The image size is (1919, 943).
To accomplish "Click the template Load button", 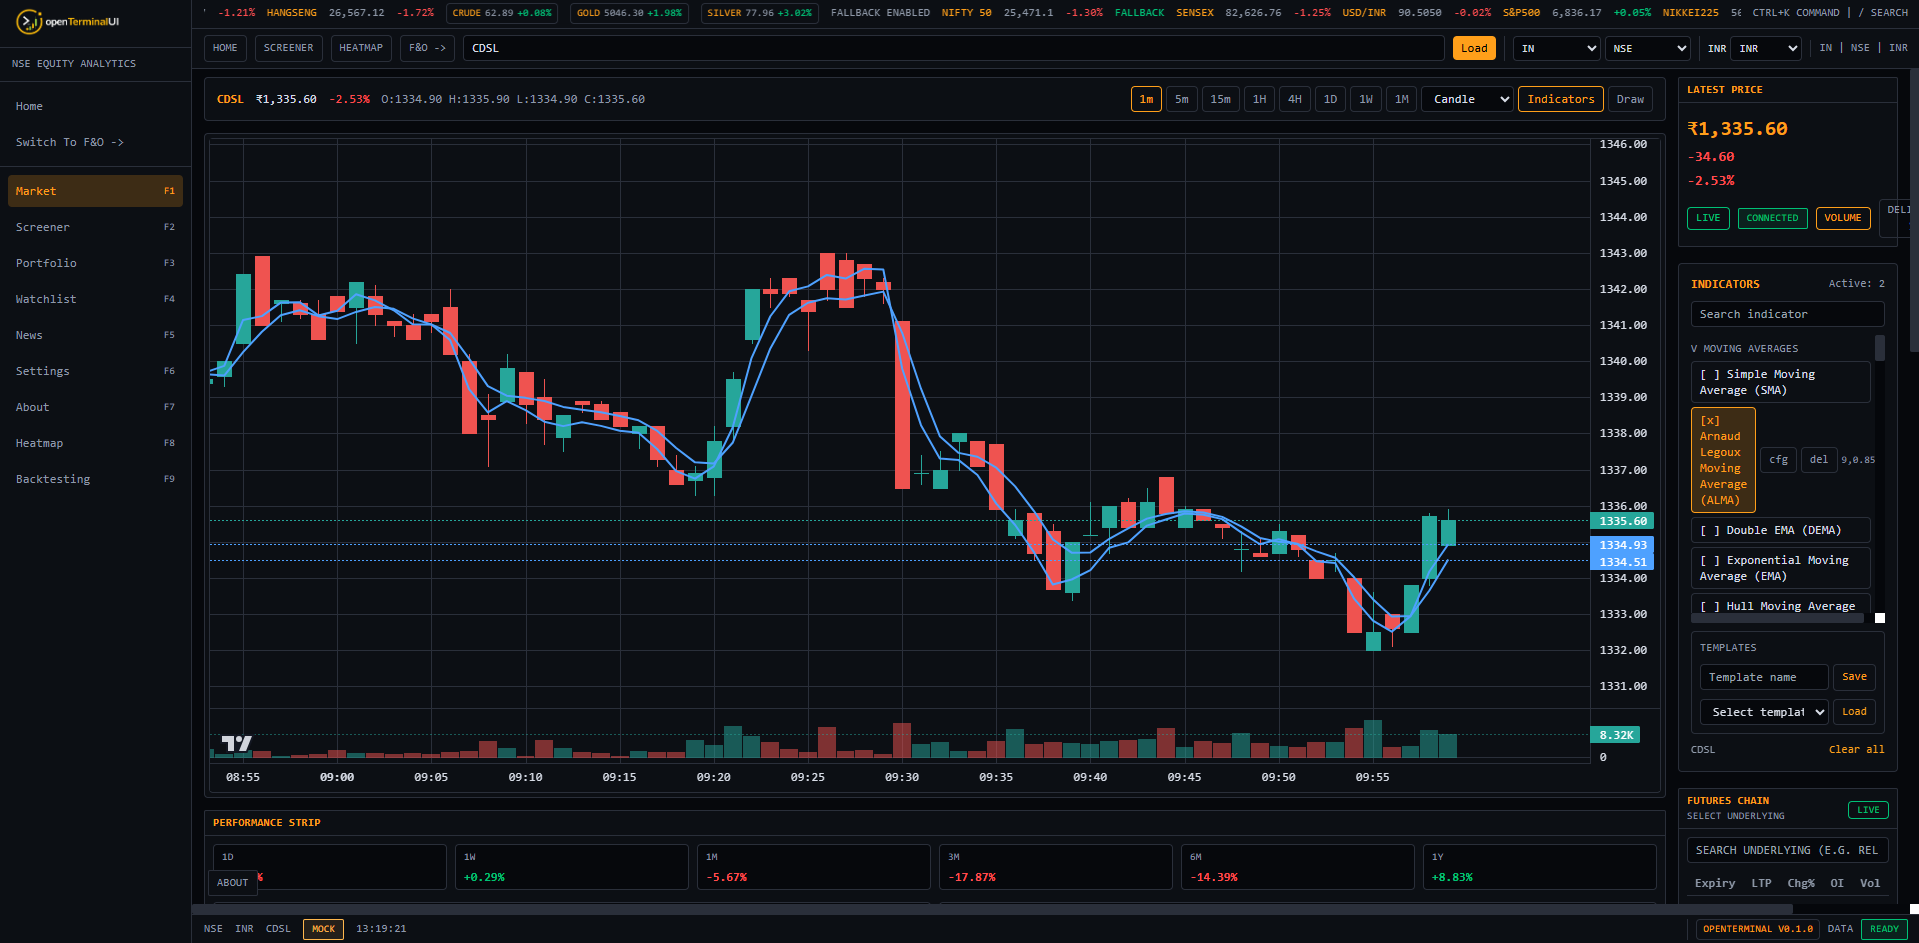I will point(1854,712).
